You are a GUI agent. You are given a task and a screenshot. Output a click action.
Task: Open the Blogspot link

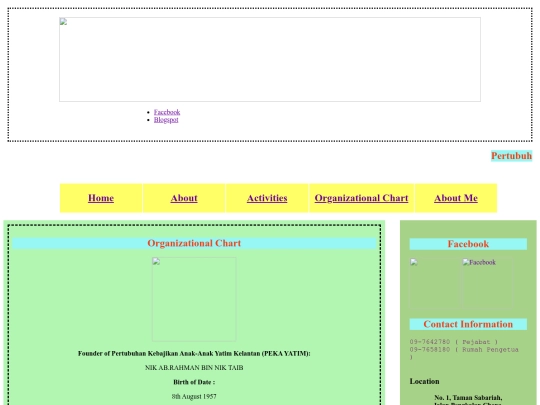pos(166,120)
